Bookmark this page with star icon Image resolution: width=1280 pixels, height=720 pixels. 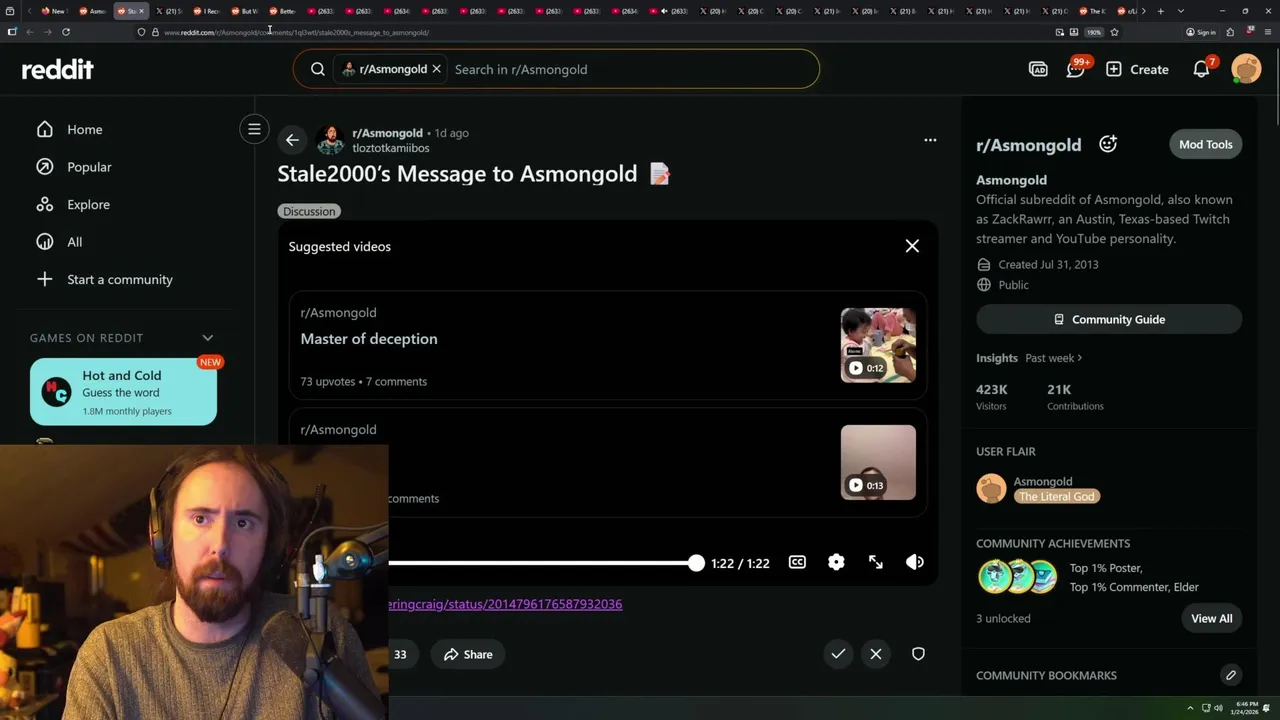tap(1114, 32)
